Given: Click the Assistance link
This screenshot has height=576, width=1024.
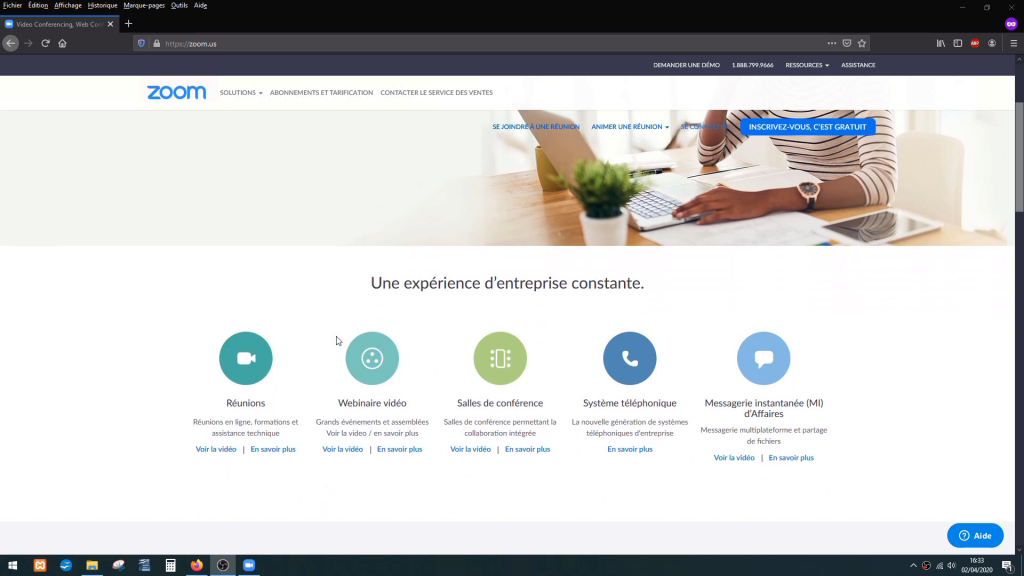Looking at the screenshot, I should click(858, 65).
